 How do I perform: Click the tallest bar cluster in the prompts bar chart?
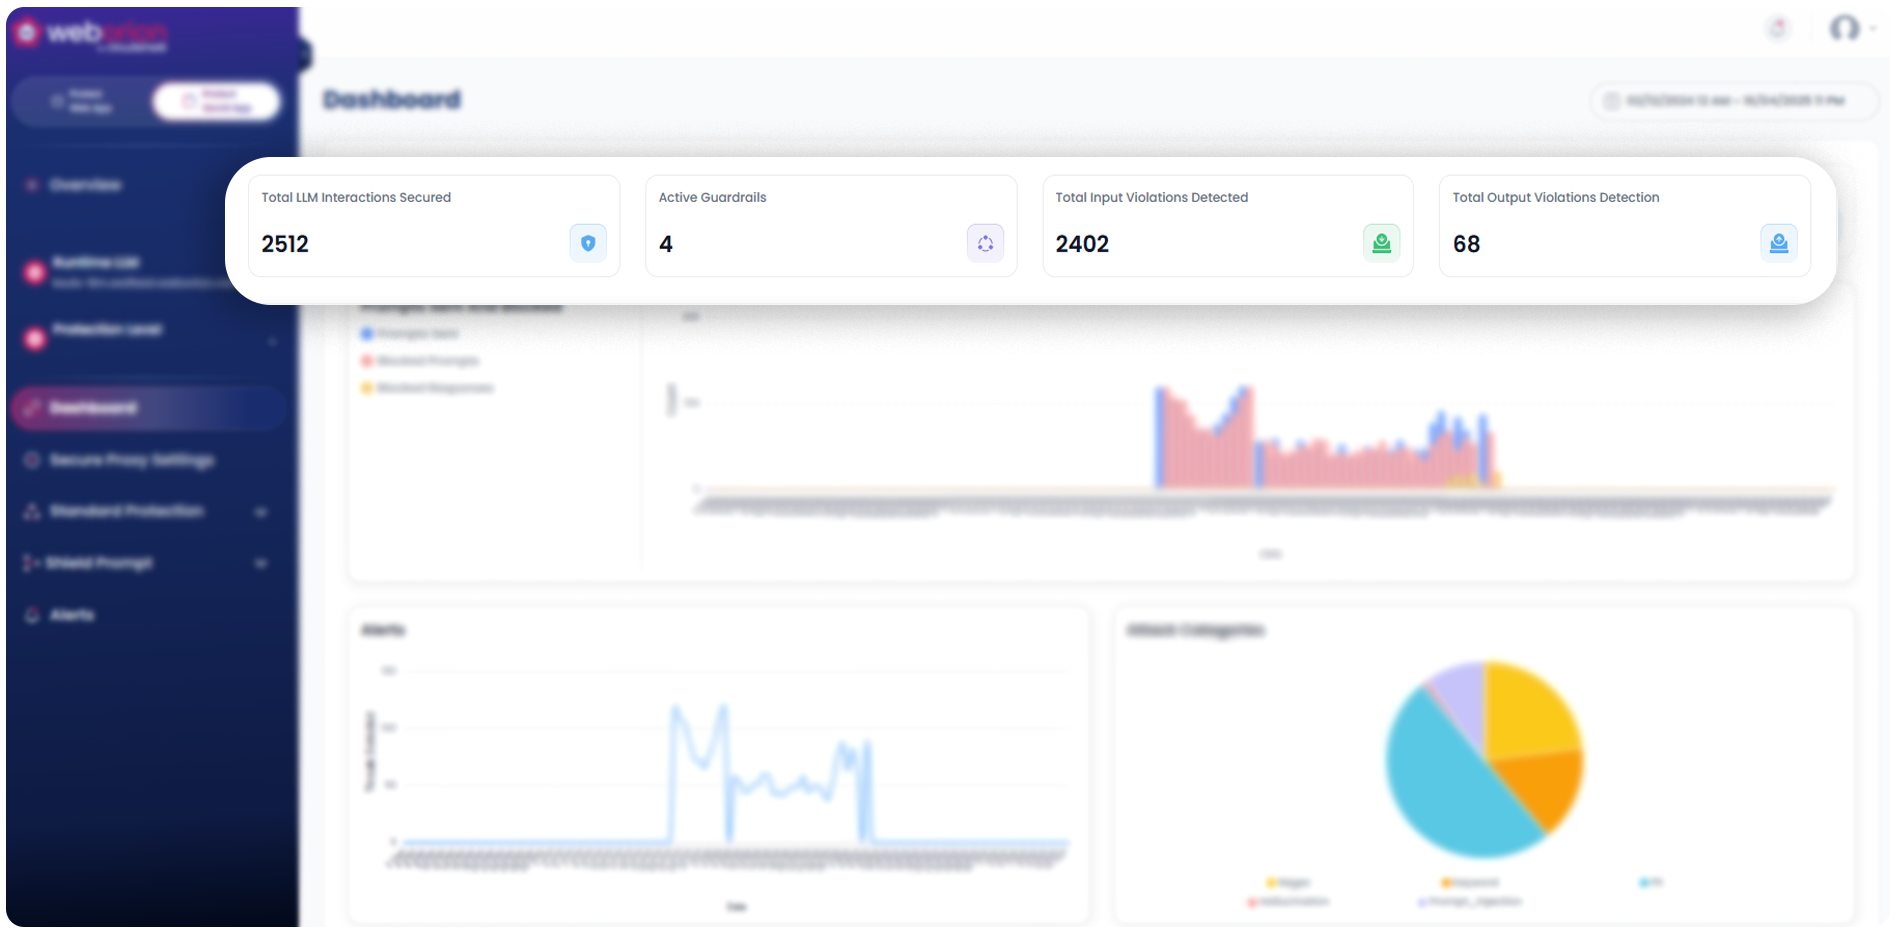click(1204, 436)
